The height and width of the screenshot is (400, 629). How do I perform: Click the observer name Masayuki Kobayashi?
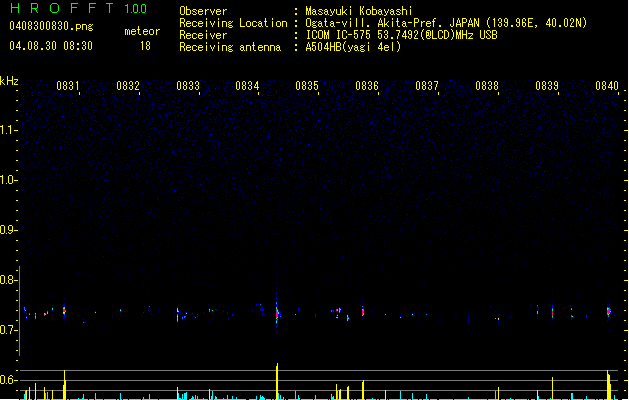[359, 11]
